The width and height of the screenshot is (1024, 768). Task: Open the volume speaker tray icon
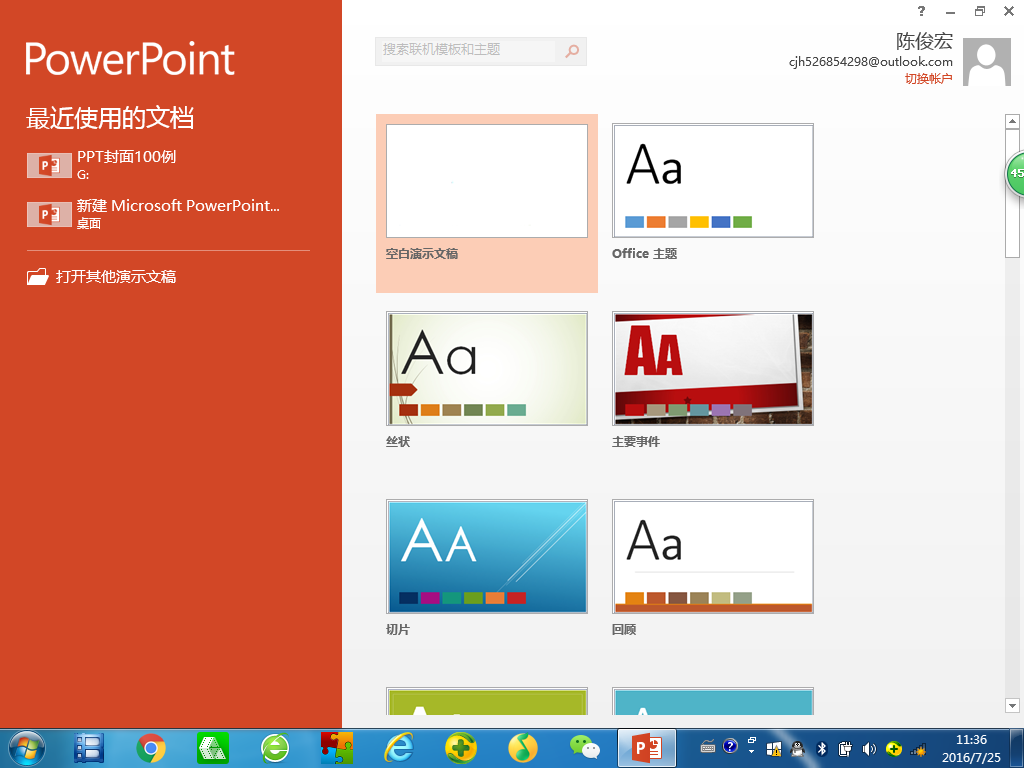pyautogui.click(x=869, y=749)
